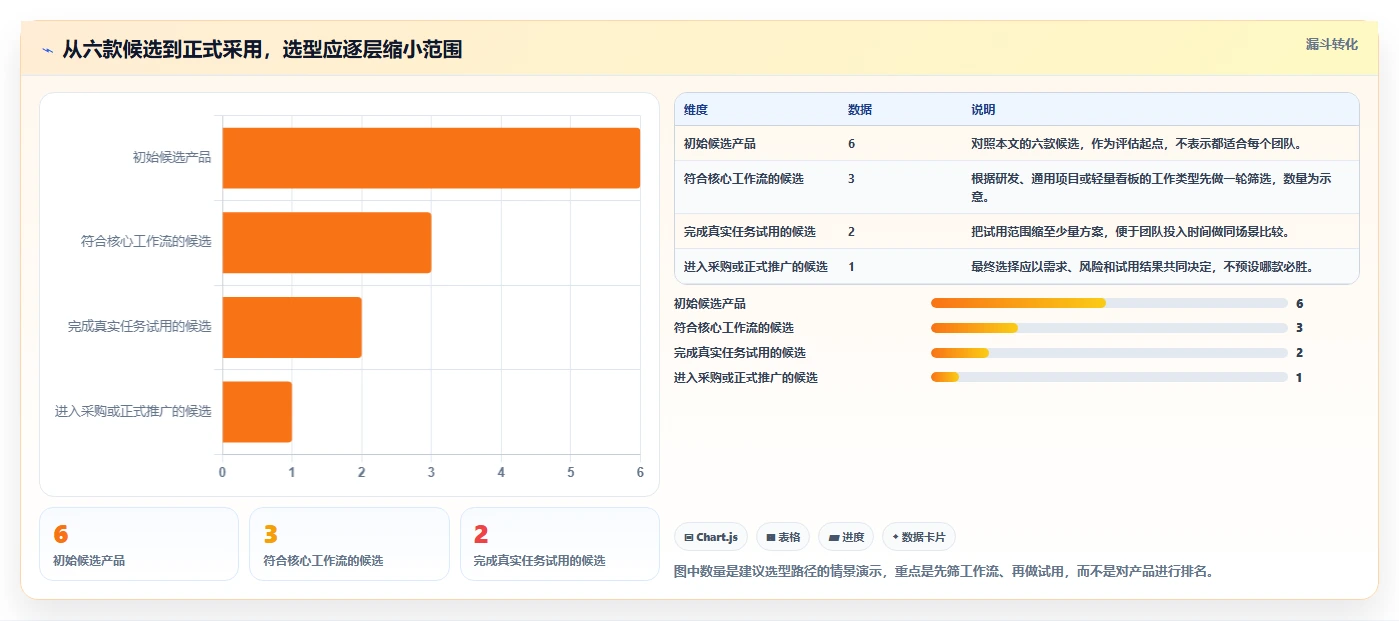Select the Chart.js chip

[711, 537]
